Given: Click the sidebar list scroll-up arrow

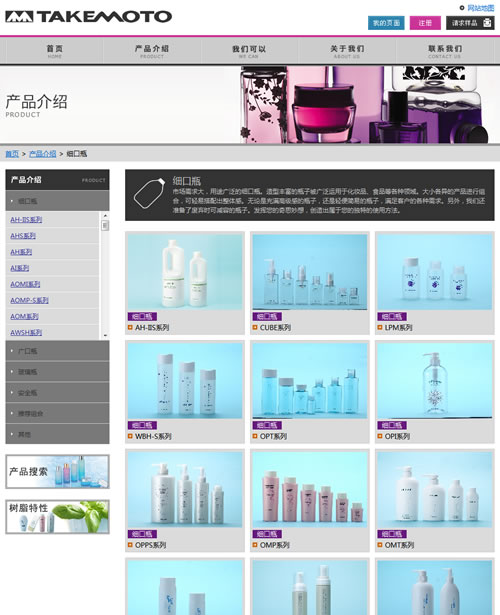Looking at the screenshot, I should click(105, 216).
